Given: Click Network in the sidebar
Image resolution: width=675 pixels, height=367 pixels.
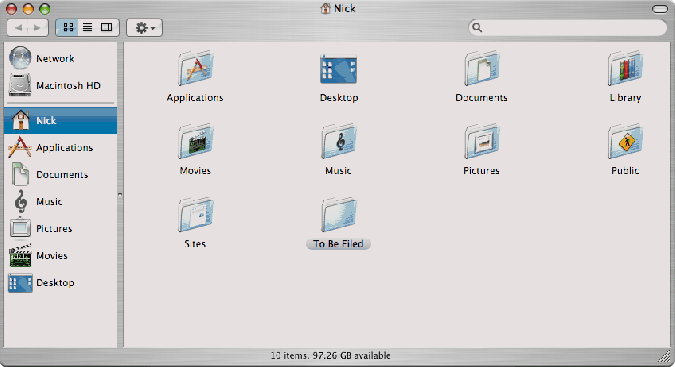Looking at the screenshot, I should point(60,58).
